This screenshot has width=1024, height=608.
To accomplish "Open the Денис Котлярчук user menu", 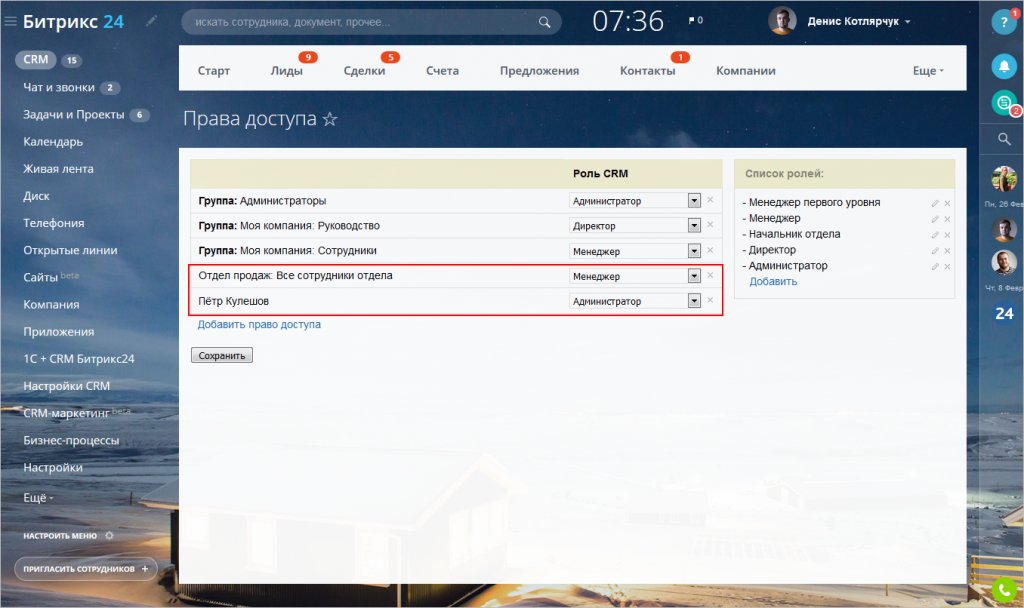I will 858,22.
